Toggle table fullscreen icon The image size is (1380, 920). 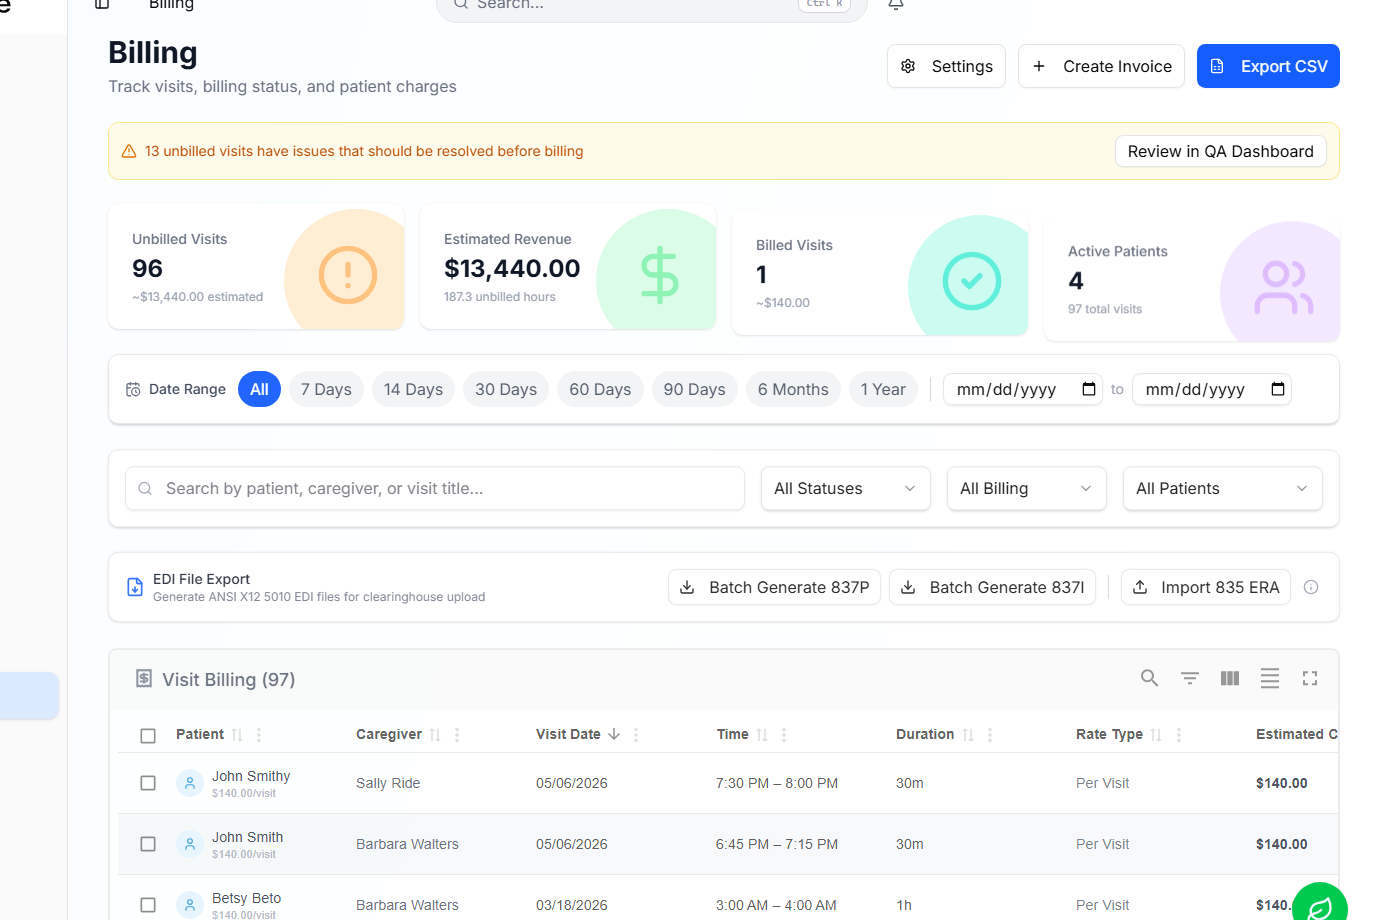[1310, 678]
